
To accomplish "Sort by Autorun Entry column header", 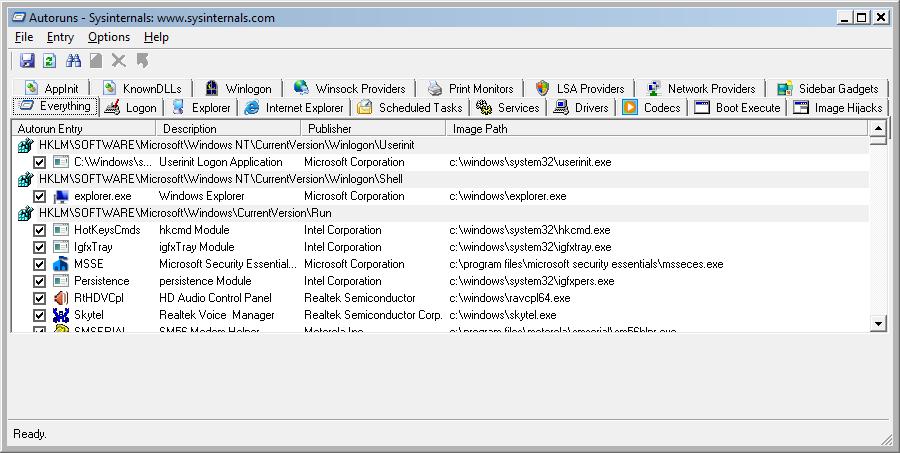I will point(84,129).
